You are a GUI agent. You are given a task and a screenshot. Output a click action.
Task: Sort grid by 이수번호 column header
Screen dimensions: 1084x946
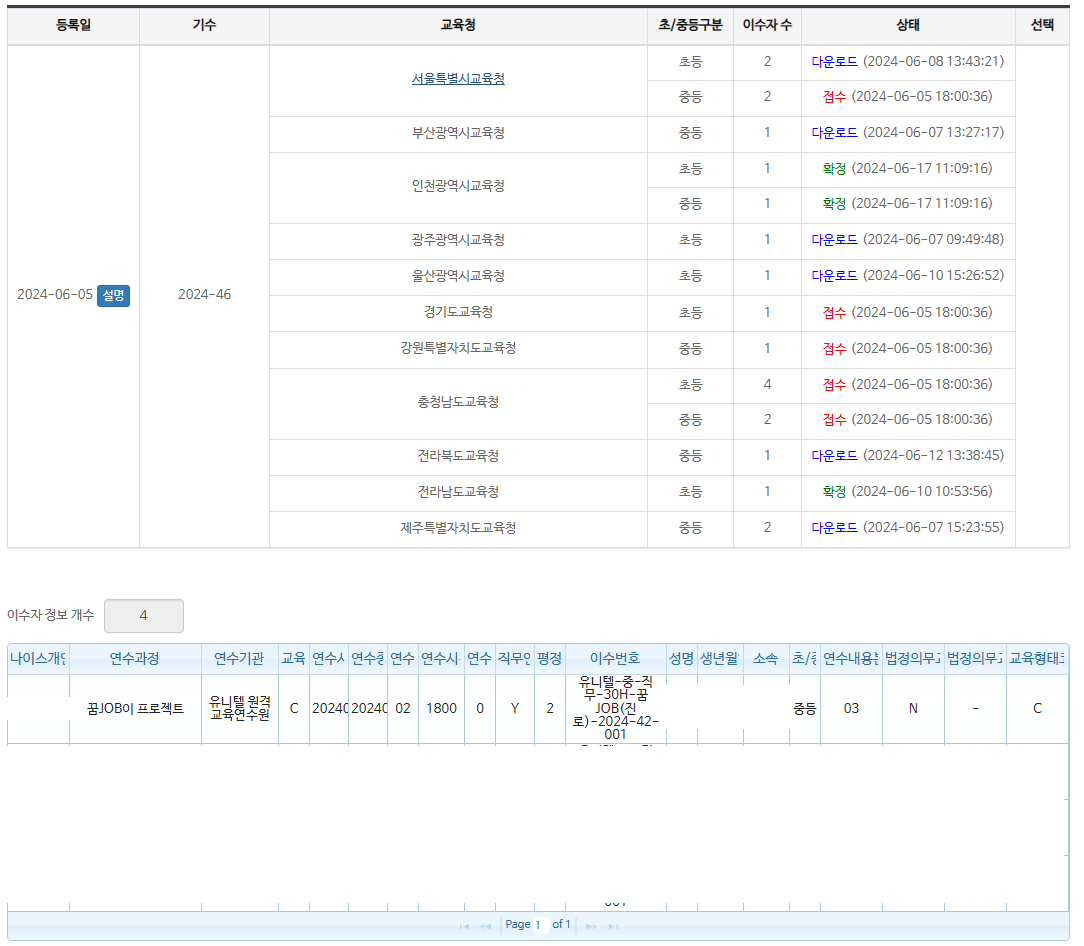coord(615,659)
